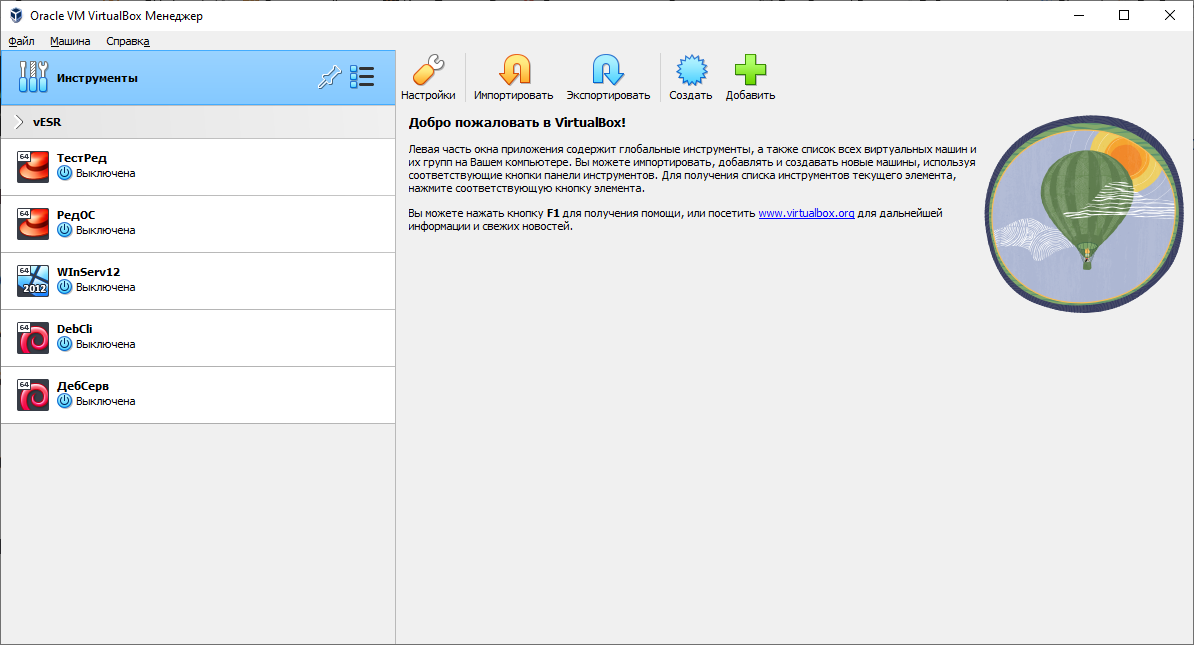Image resolution: width=1194 pixels, height=645 pixels.
Task: Expand the vESR group chevron
Action: click(20, 122)
